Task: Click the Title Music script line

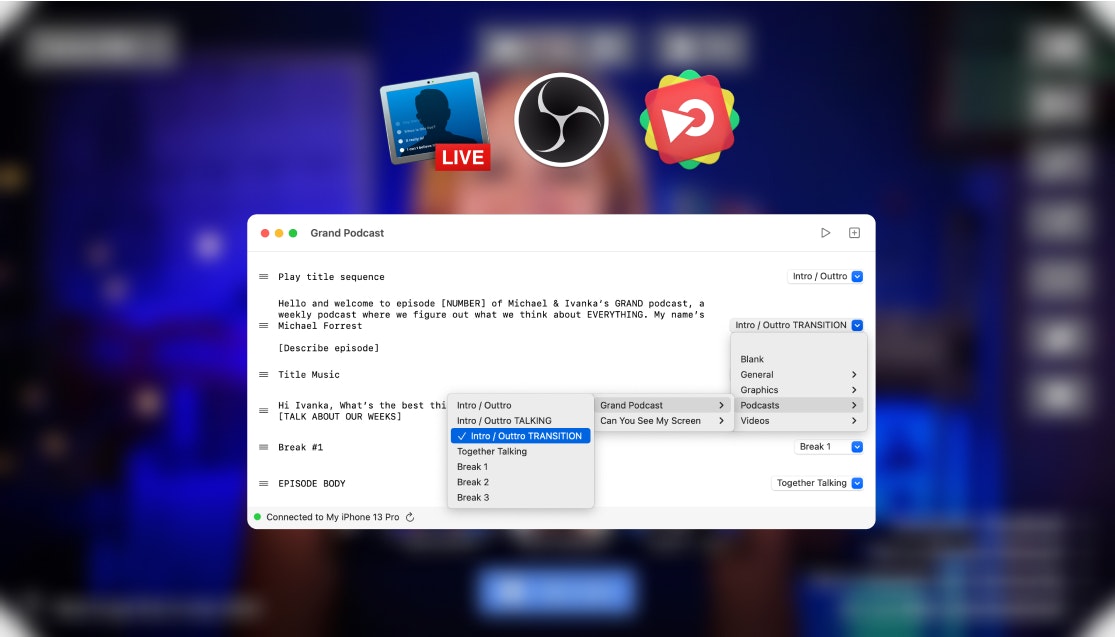Action: coord(309,375)
